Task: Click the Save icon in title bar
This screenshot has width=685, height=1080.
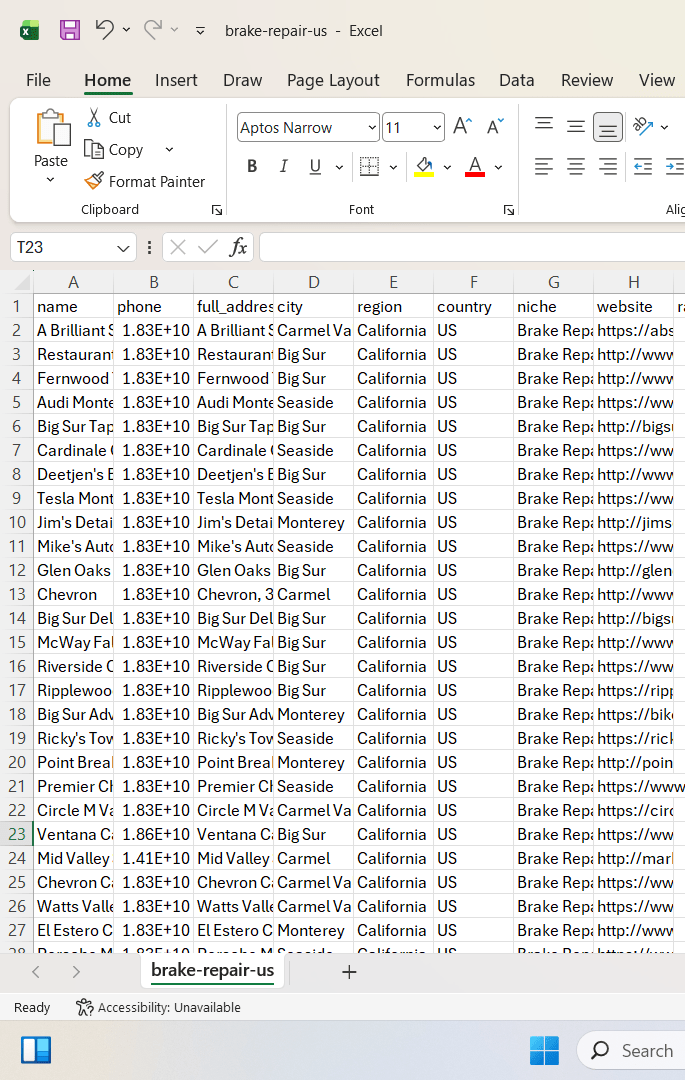Action: [70, 30]
